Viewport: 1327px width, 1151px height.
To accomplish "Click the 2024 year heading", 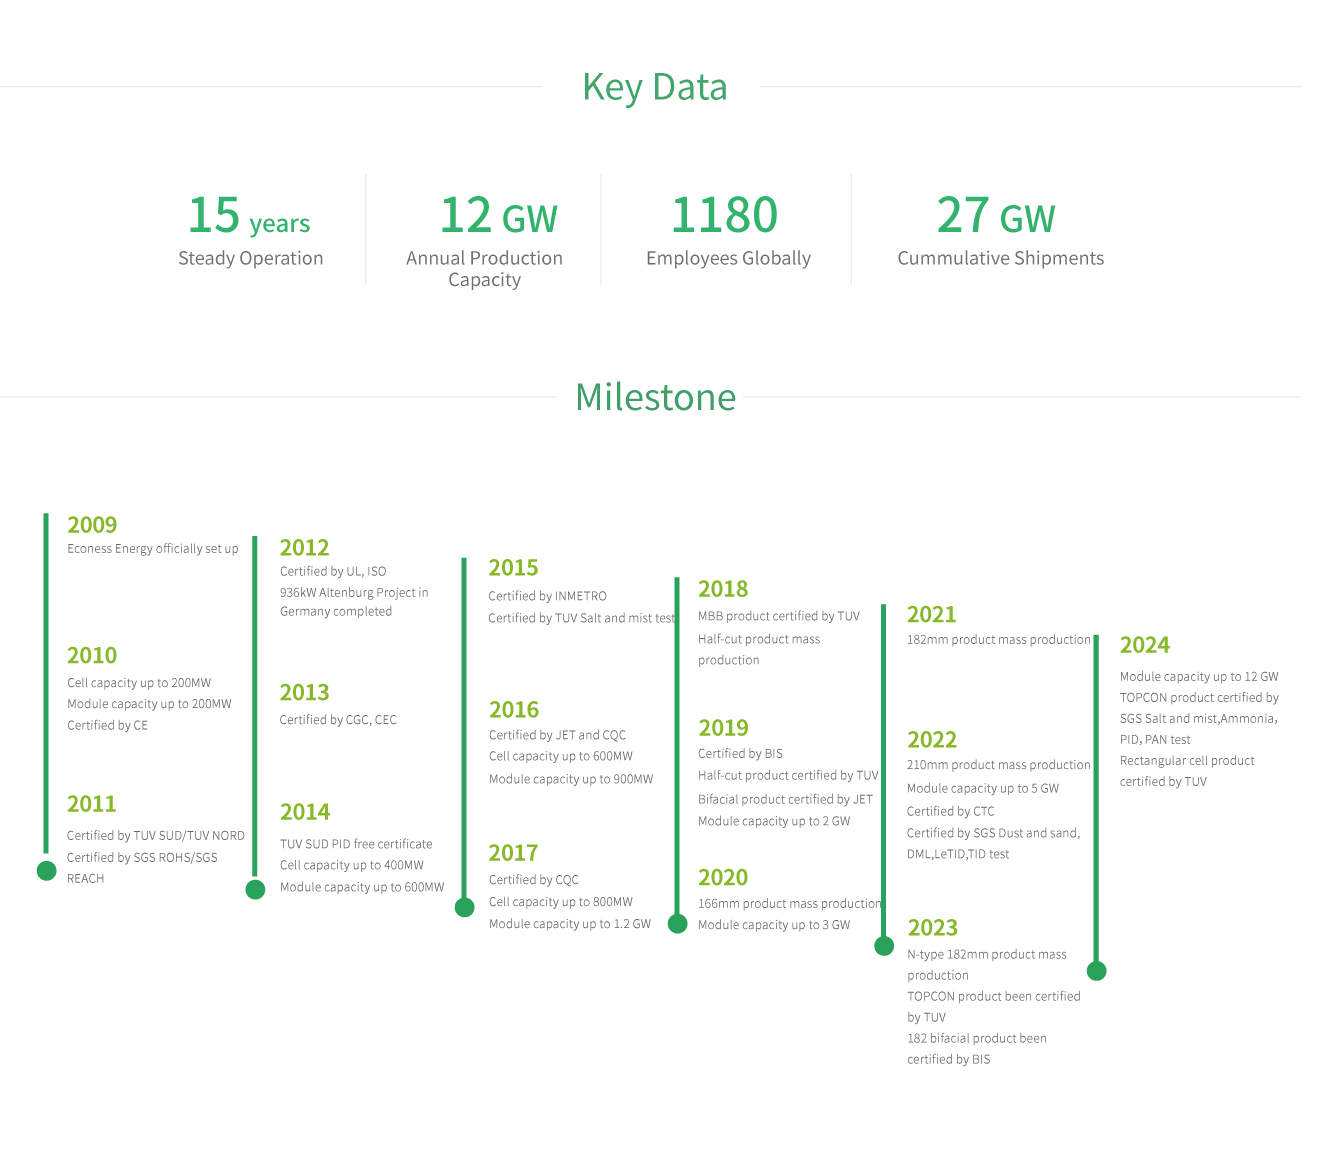I will [1145, 645].
